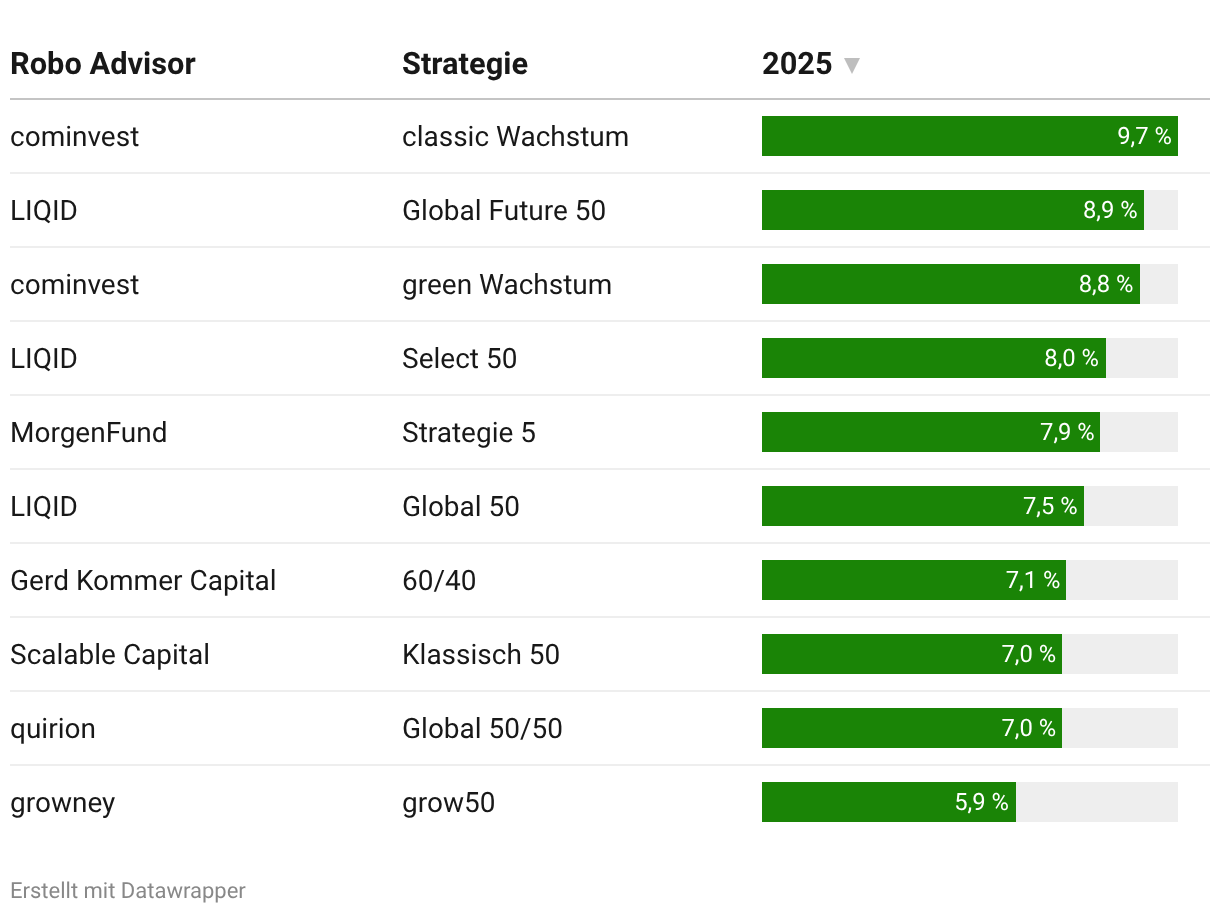Click the Gerd Kommer Capital entry
Viewport: 1220px width, 914px height.
[x=143, y=580]
